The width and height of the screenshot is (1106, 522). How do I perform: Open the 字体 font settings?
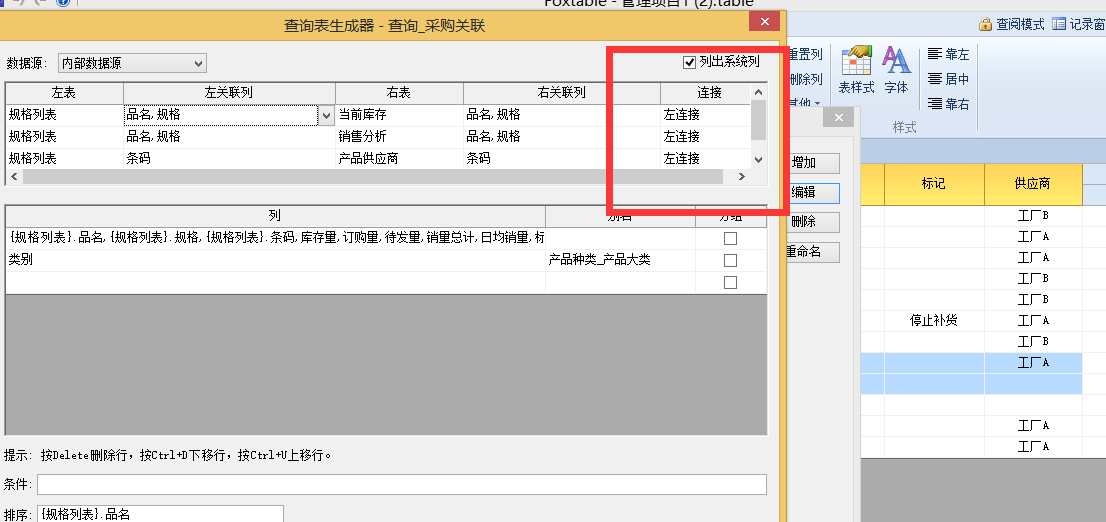(x=896, y=70)
